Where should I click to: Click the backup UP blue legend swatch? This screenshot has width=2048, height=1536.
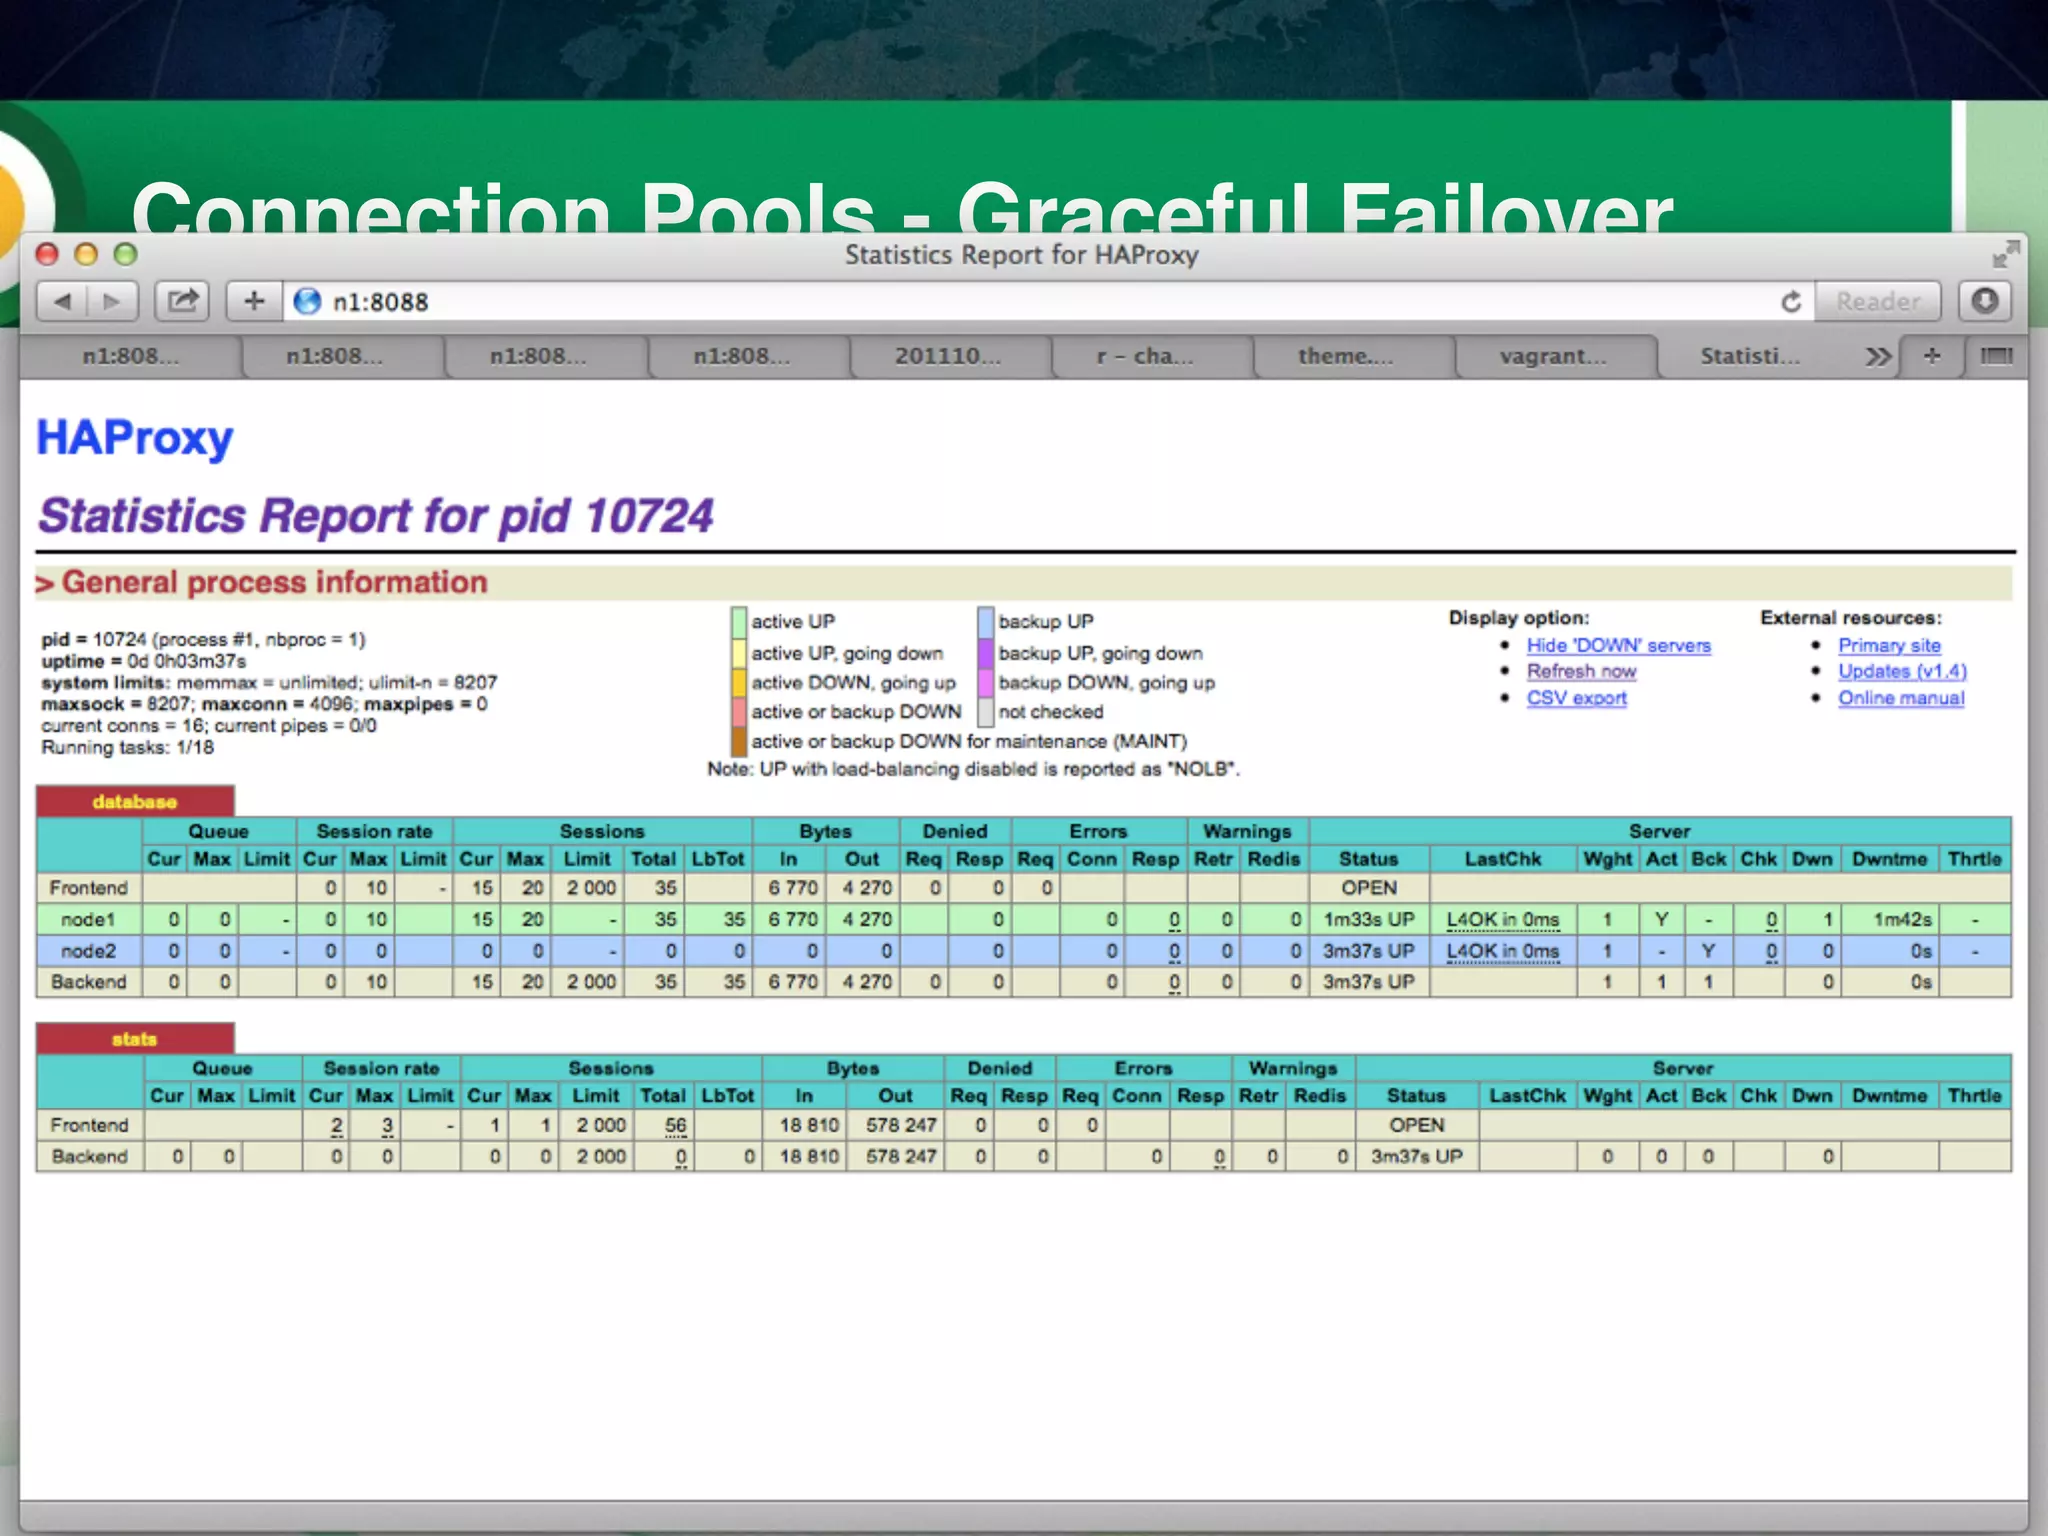click(985, 622)
